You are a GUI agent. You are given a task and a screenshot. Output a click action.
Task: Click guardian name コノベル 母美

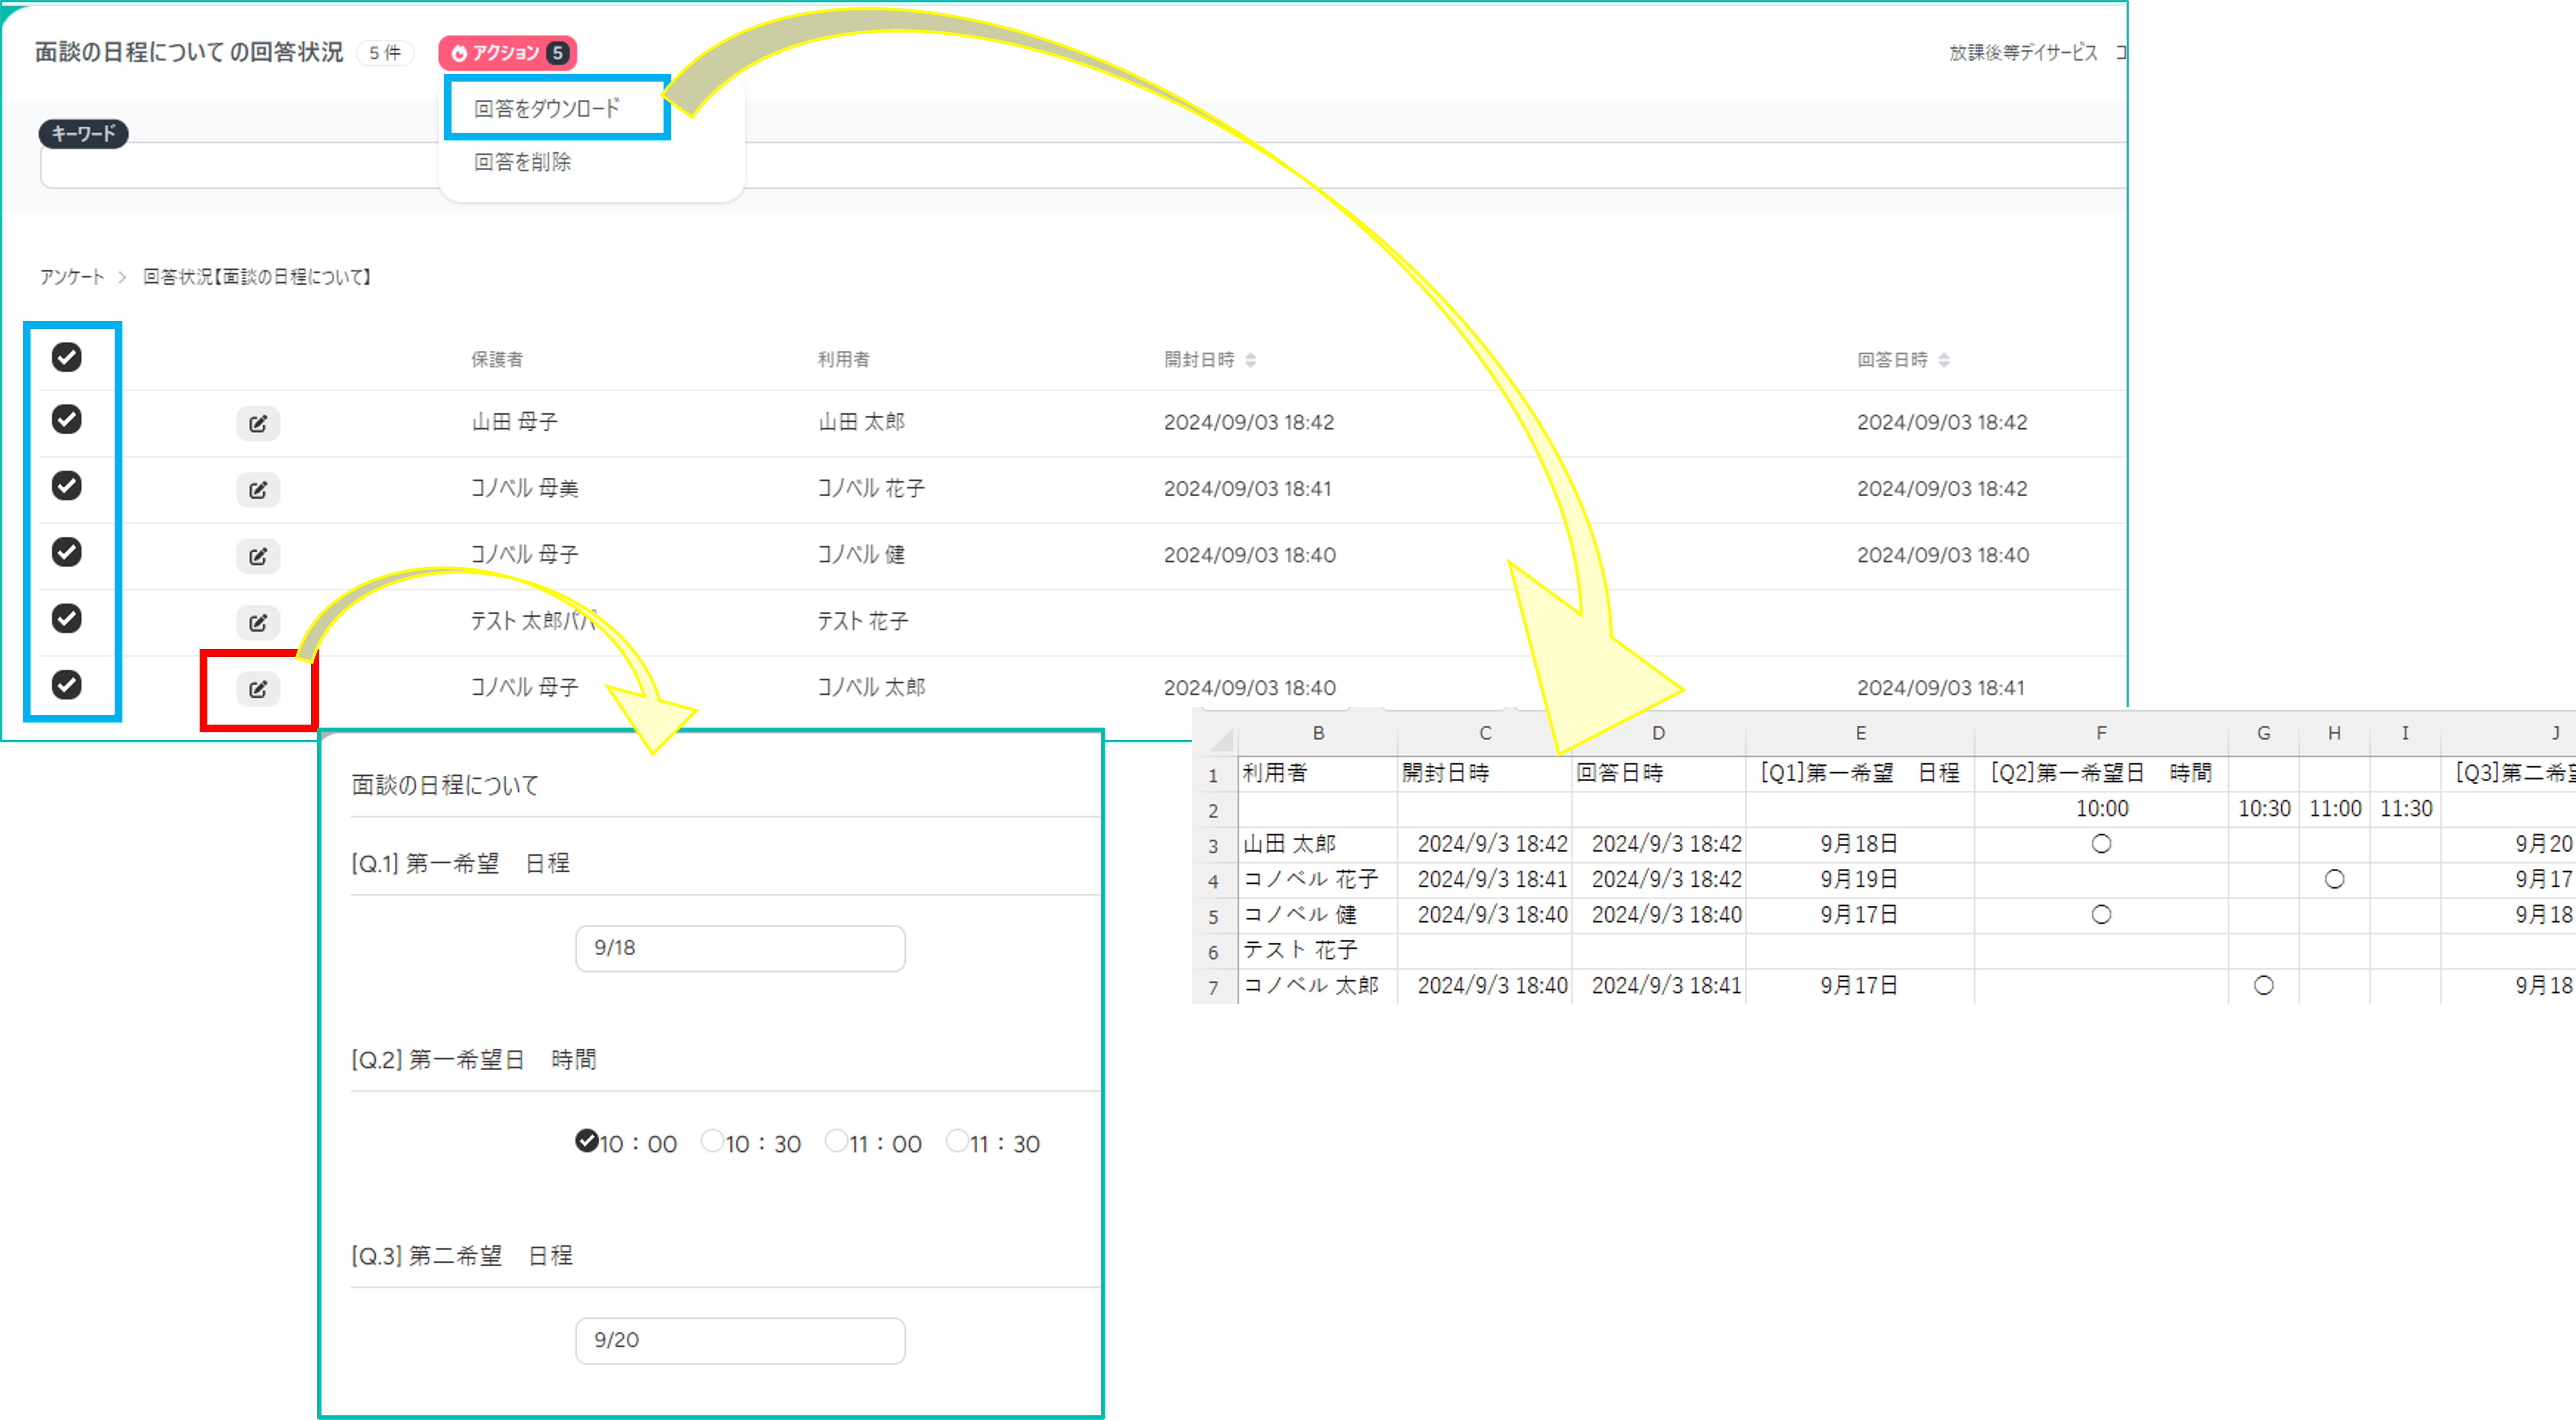click(x=525, y=488)
